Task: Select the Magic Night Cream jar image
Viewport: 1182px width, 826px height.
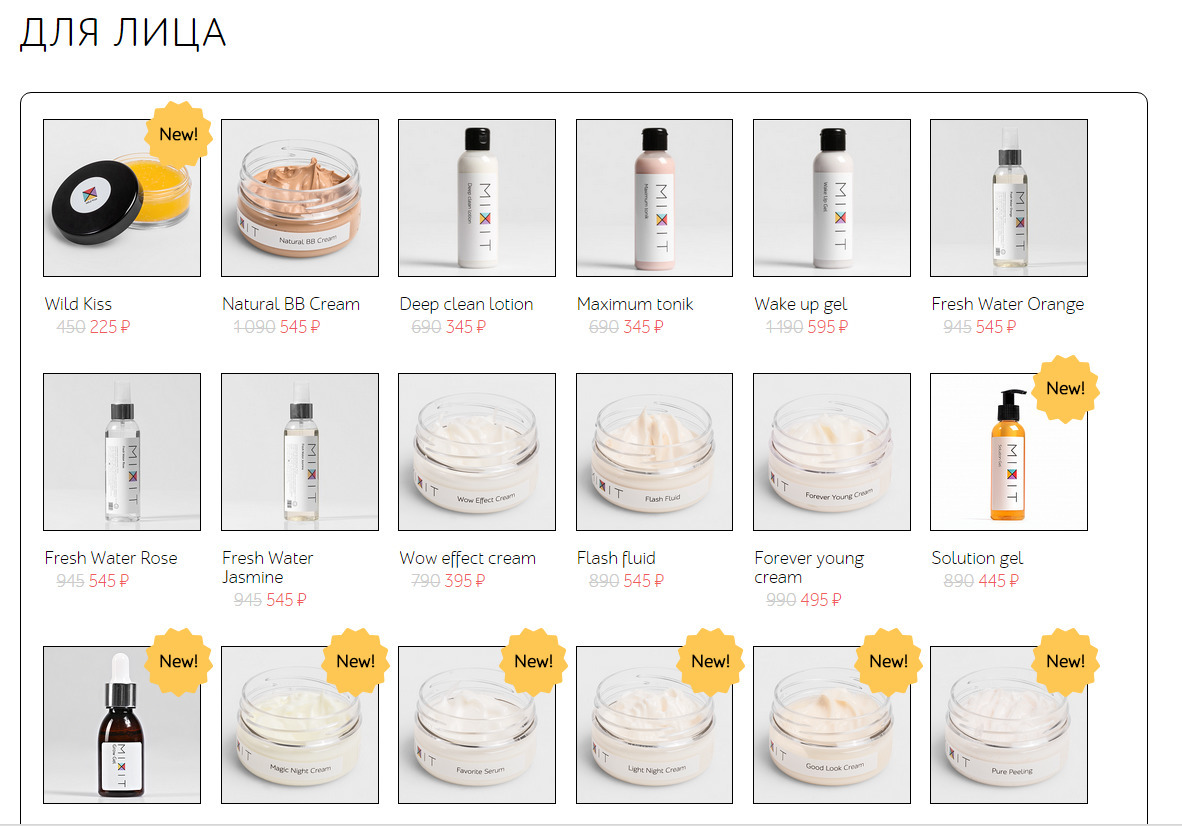Action: click(300, 725)
